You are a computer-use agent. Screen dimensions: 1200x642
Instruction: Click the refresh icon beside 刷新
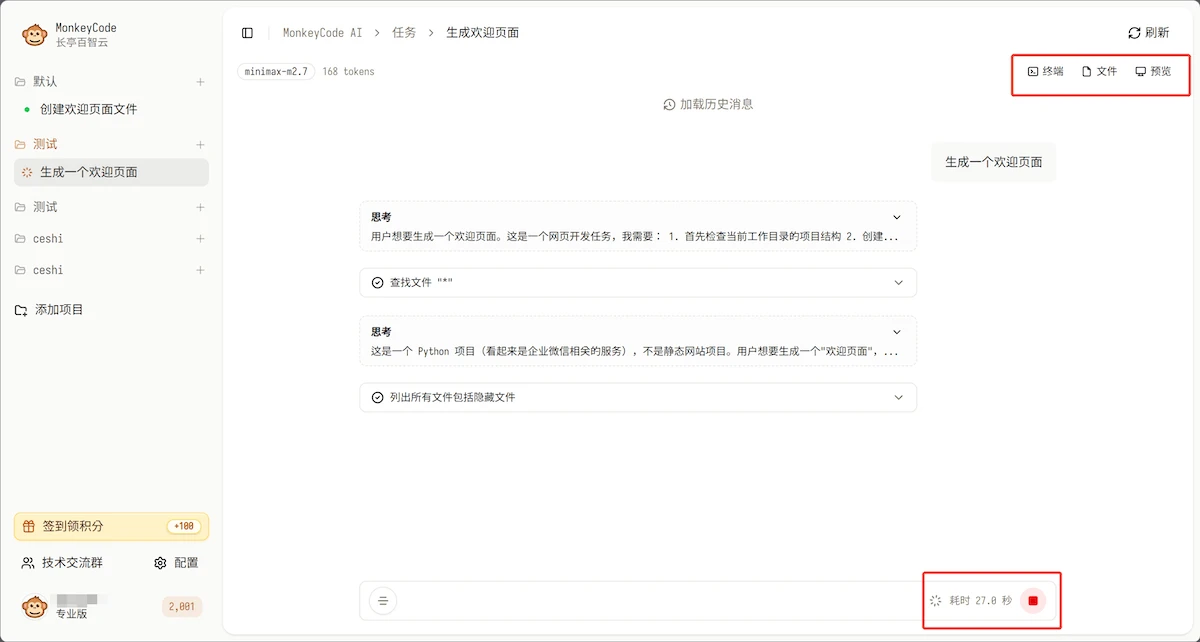point(1134,33)
